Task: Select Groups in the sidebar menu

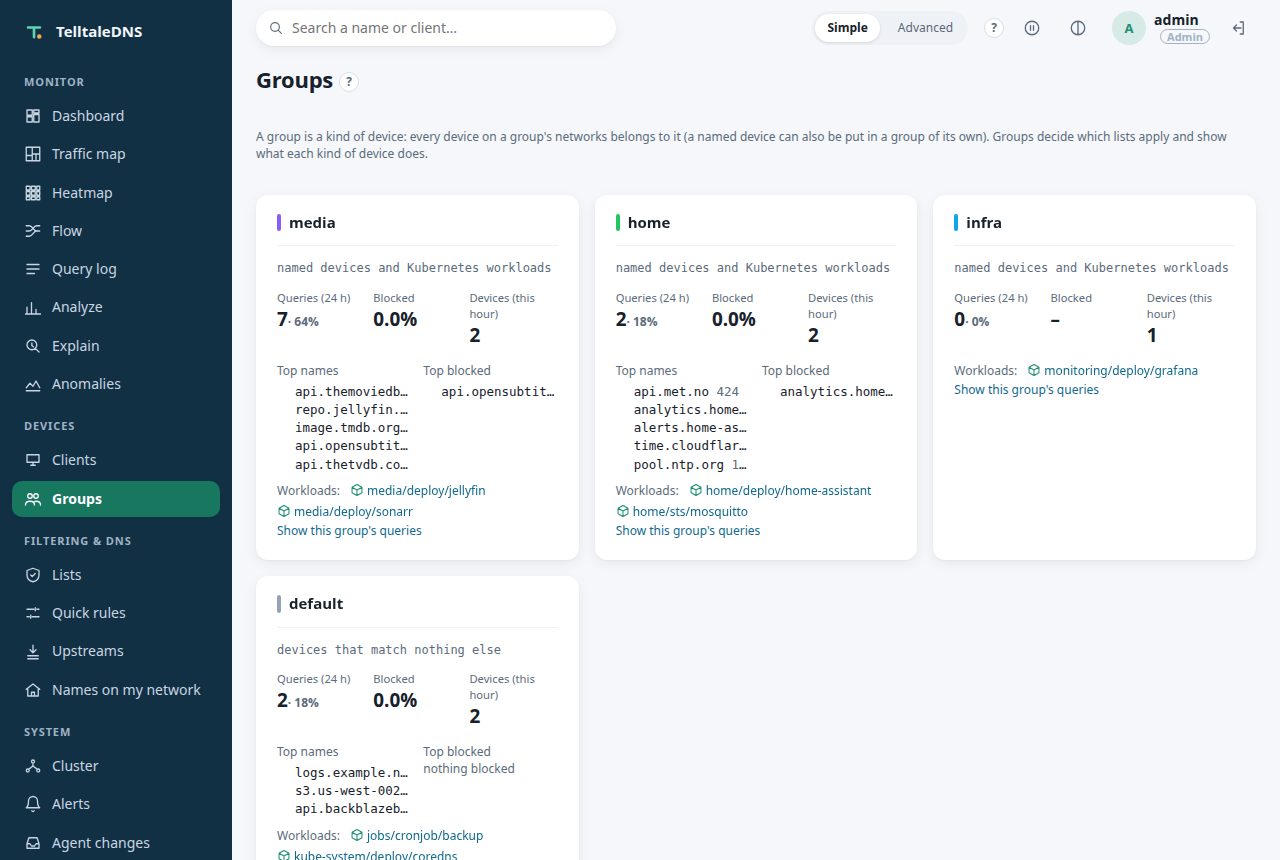Action: (116, 499)
